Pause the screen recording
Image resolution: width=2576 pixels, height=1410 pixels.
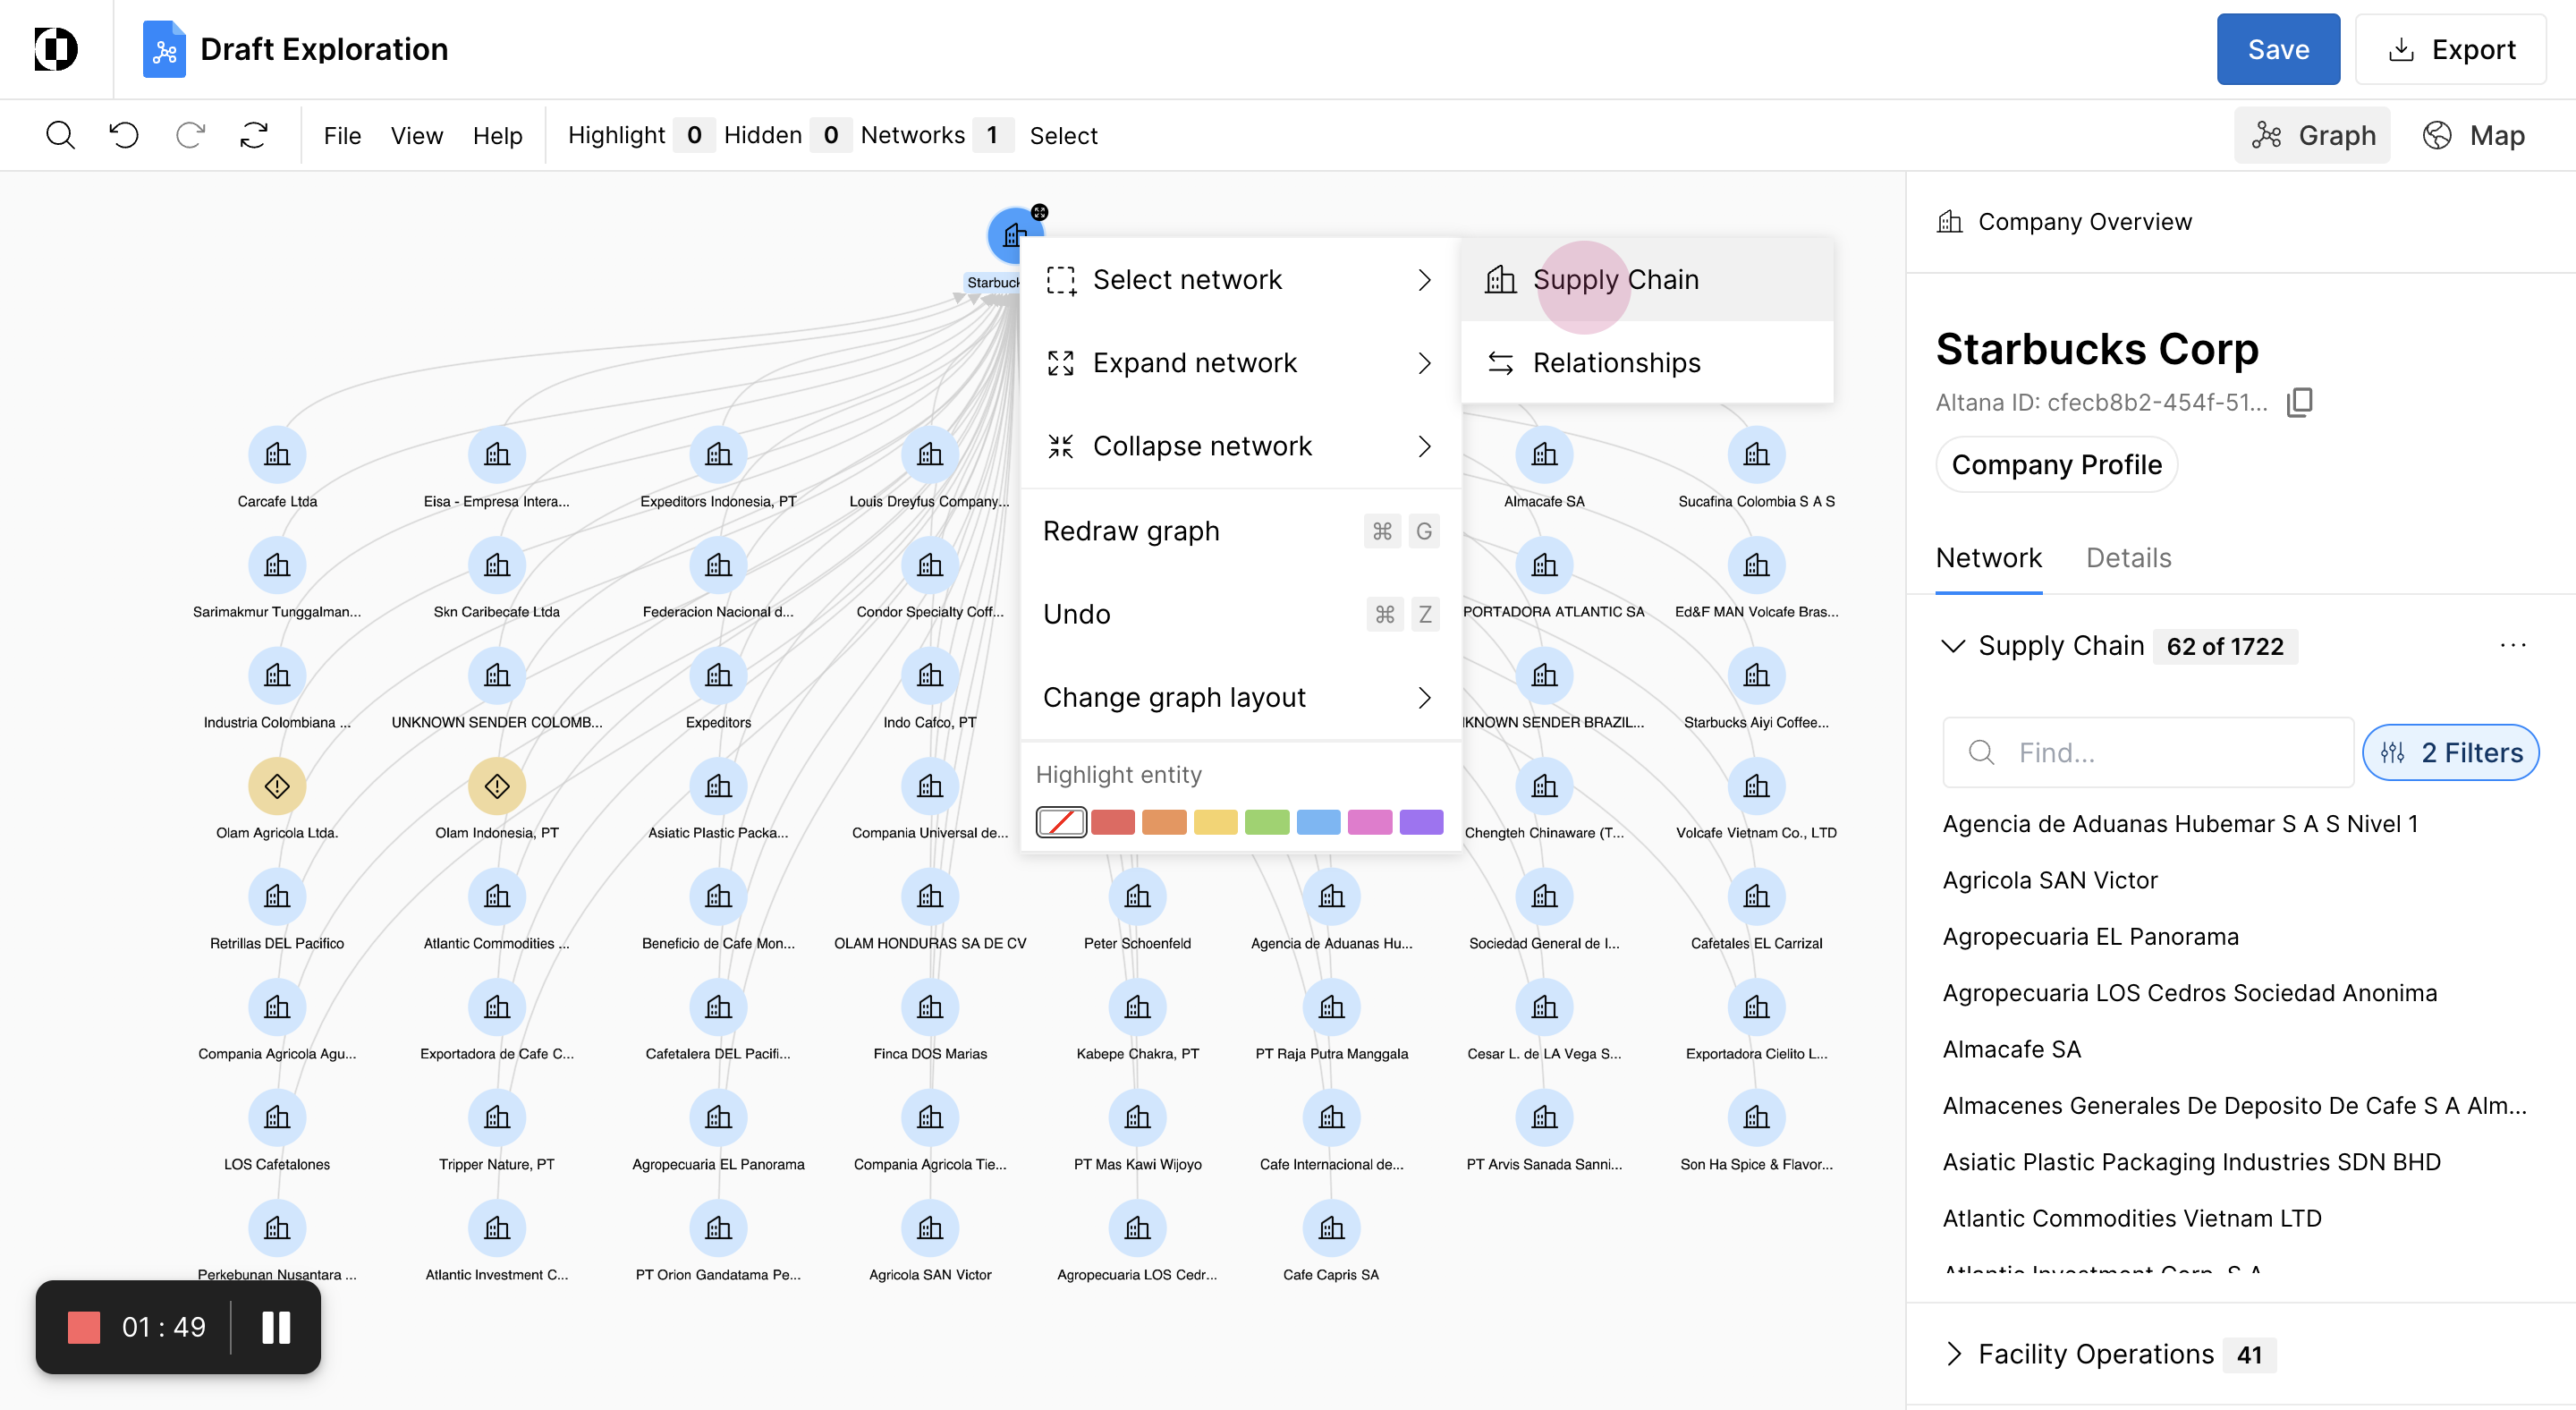pyautogui.click(x=276, y=1327)
